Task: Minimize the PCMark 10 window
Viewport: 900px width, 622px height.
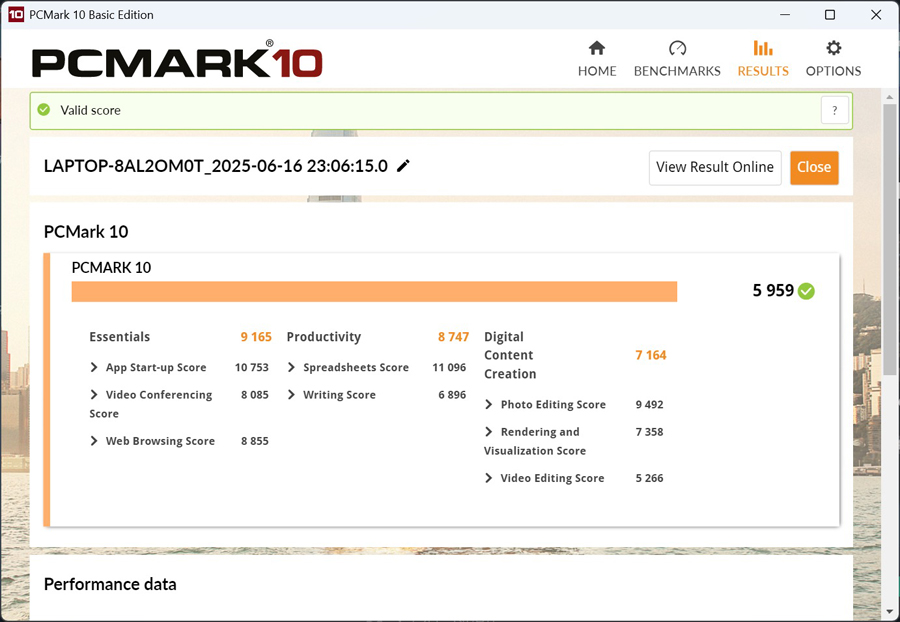Action: click(785, 14)
